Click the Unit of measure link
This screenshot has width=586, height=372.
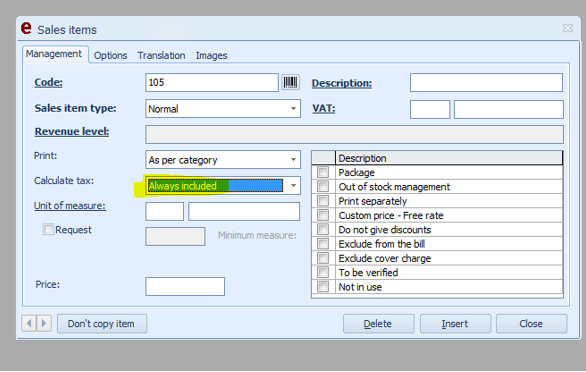tap(70, 206)
